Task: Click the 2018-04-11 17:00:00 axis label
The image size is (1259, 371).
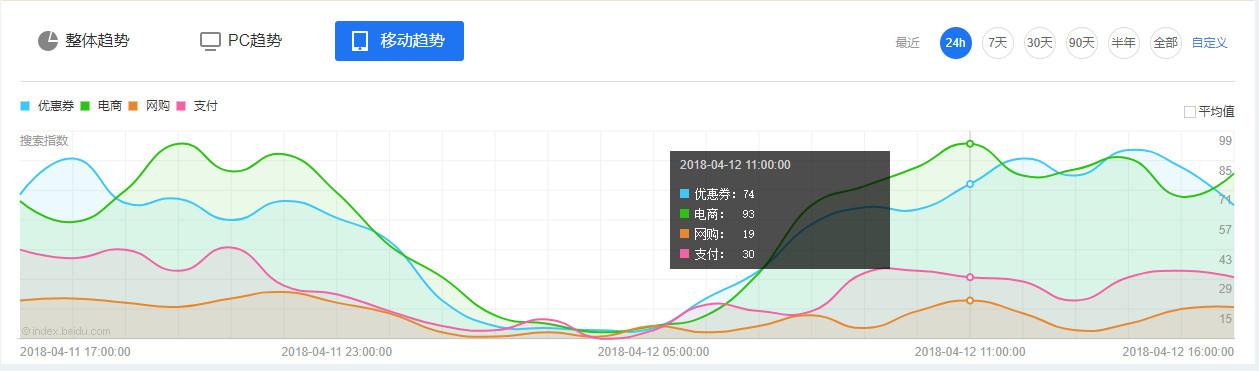Action: (x=75, y=352)
